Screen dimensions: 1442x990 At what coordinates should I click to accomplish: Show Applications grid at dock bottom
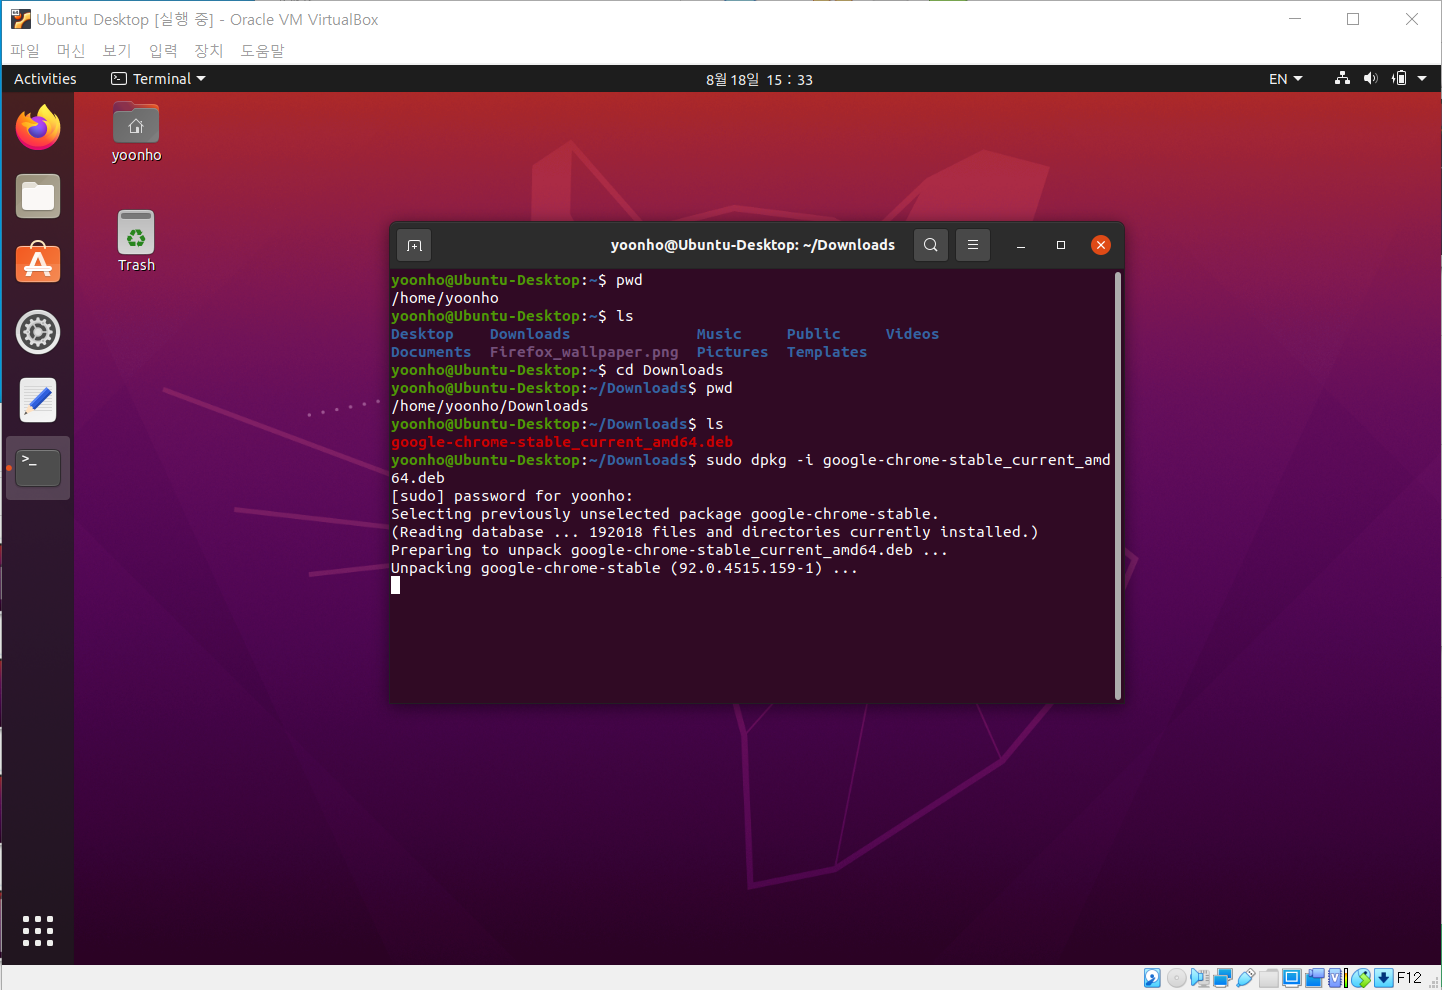pyautogui.click(x=38, y=930)
